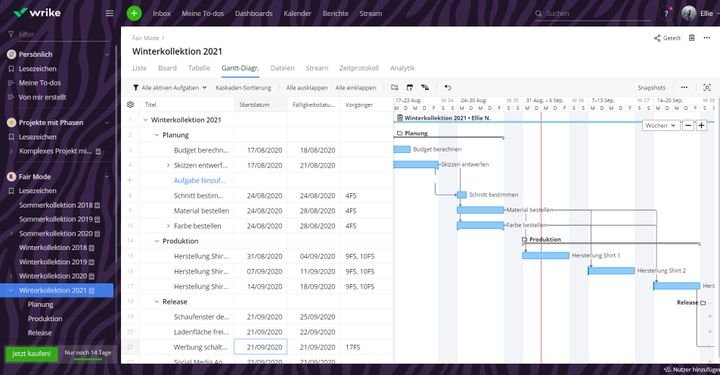The image size is (720, 375).
Task: Open Gantt toolbar more options ellipsis
Action: (x=684, y=87)
